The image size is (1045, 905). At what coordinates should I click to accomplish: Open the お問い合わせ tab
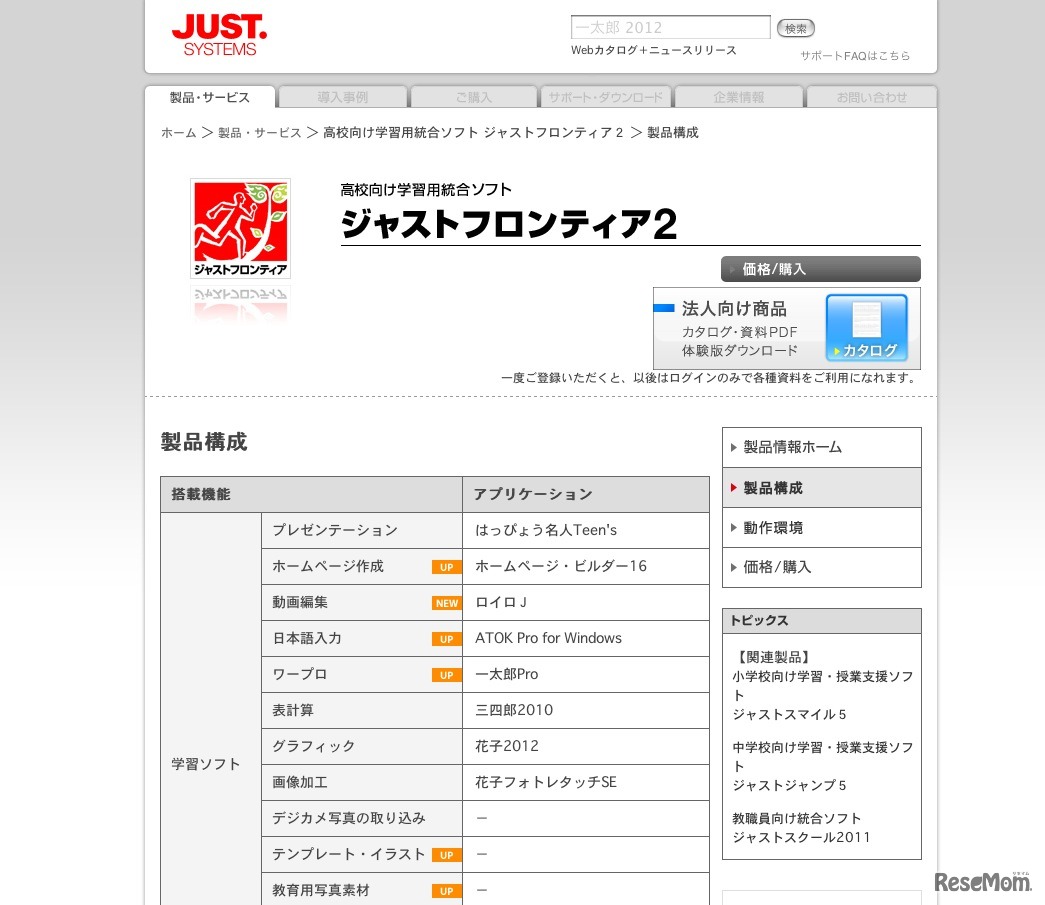pos(870,97)
